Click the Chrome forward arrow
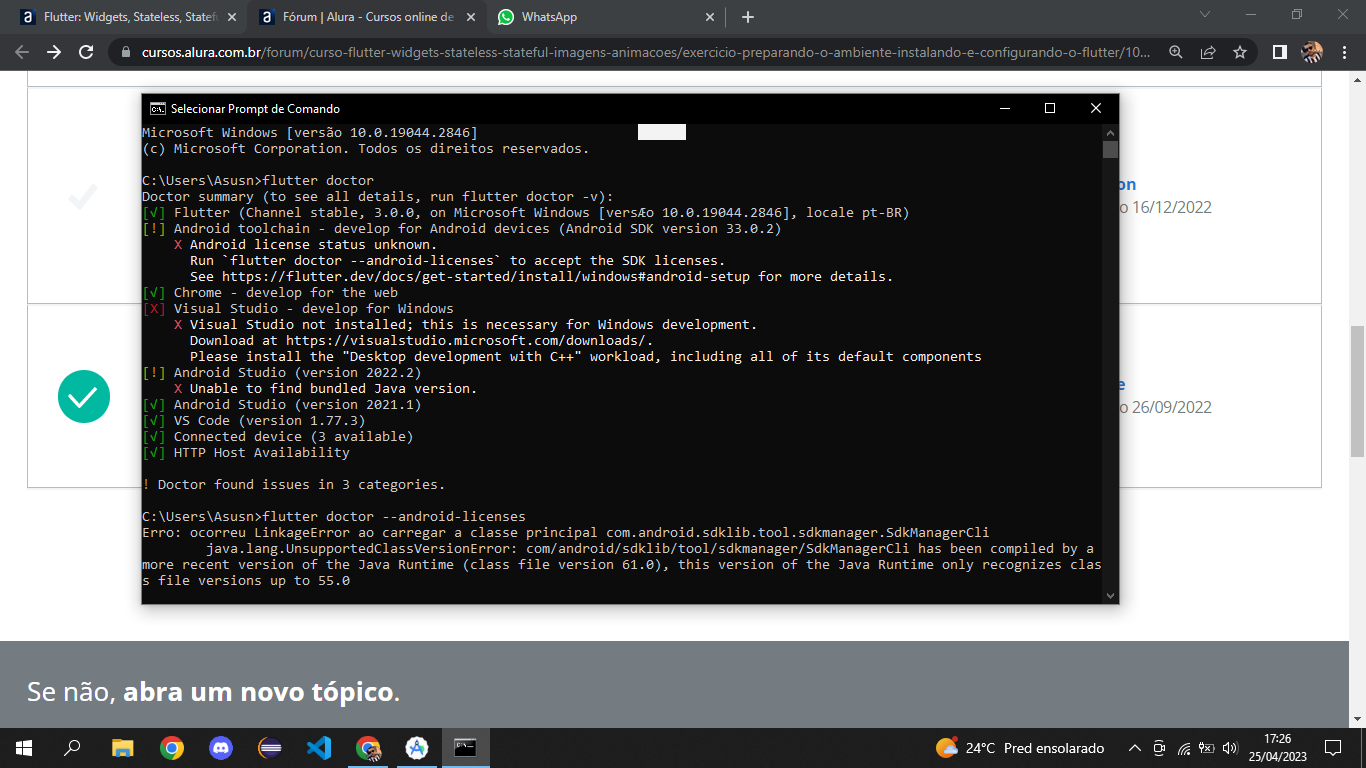1366x768 pixels. 54,52
